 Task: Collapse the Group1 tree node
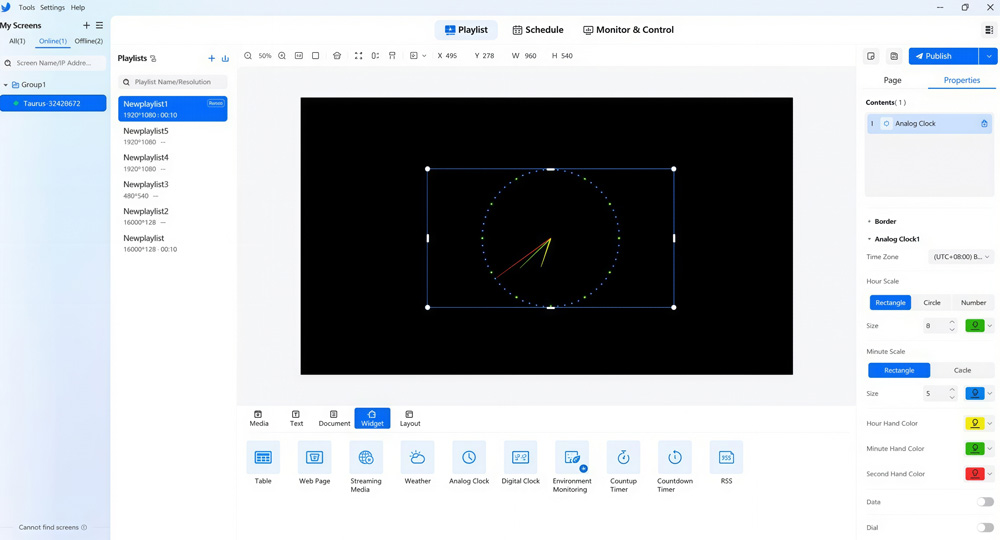[6, 85]
